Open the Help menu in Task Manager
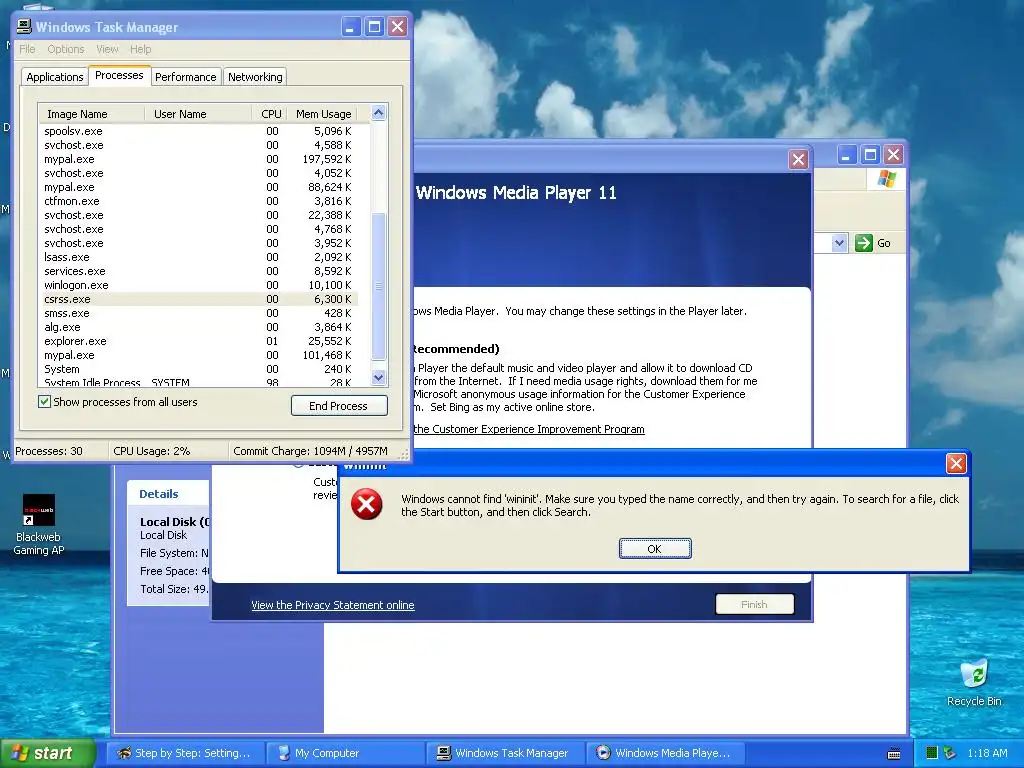1024x768 pixels. (x=140, y=49)
